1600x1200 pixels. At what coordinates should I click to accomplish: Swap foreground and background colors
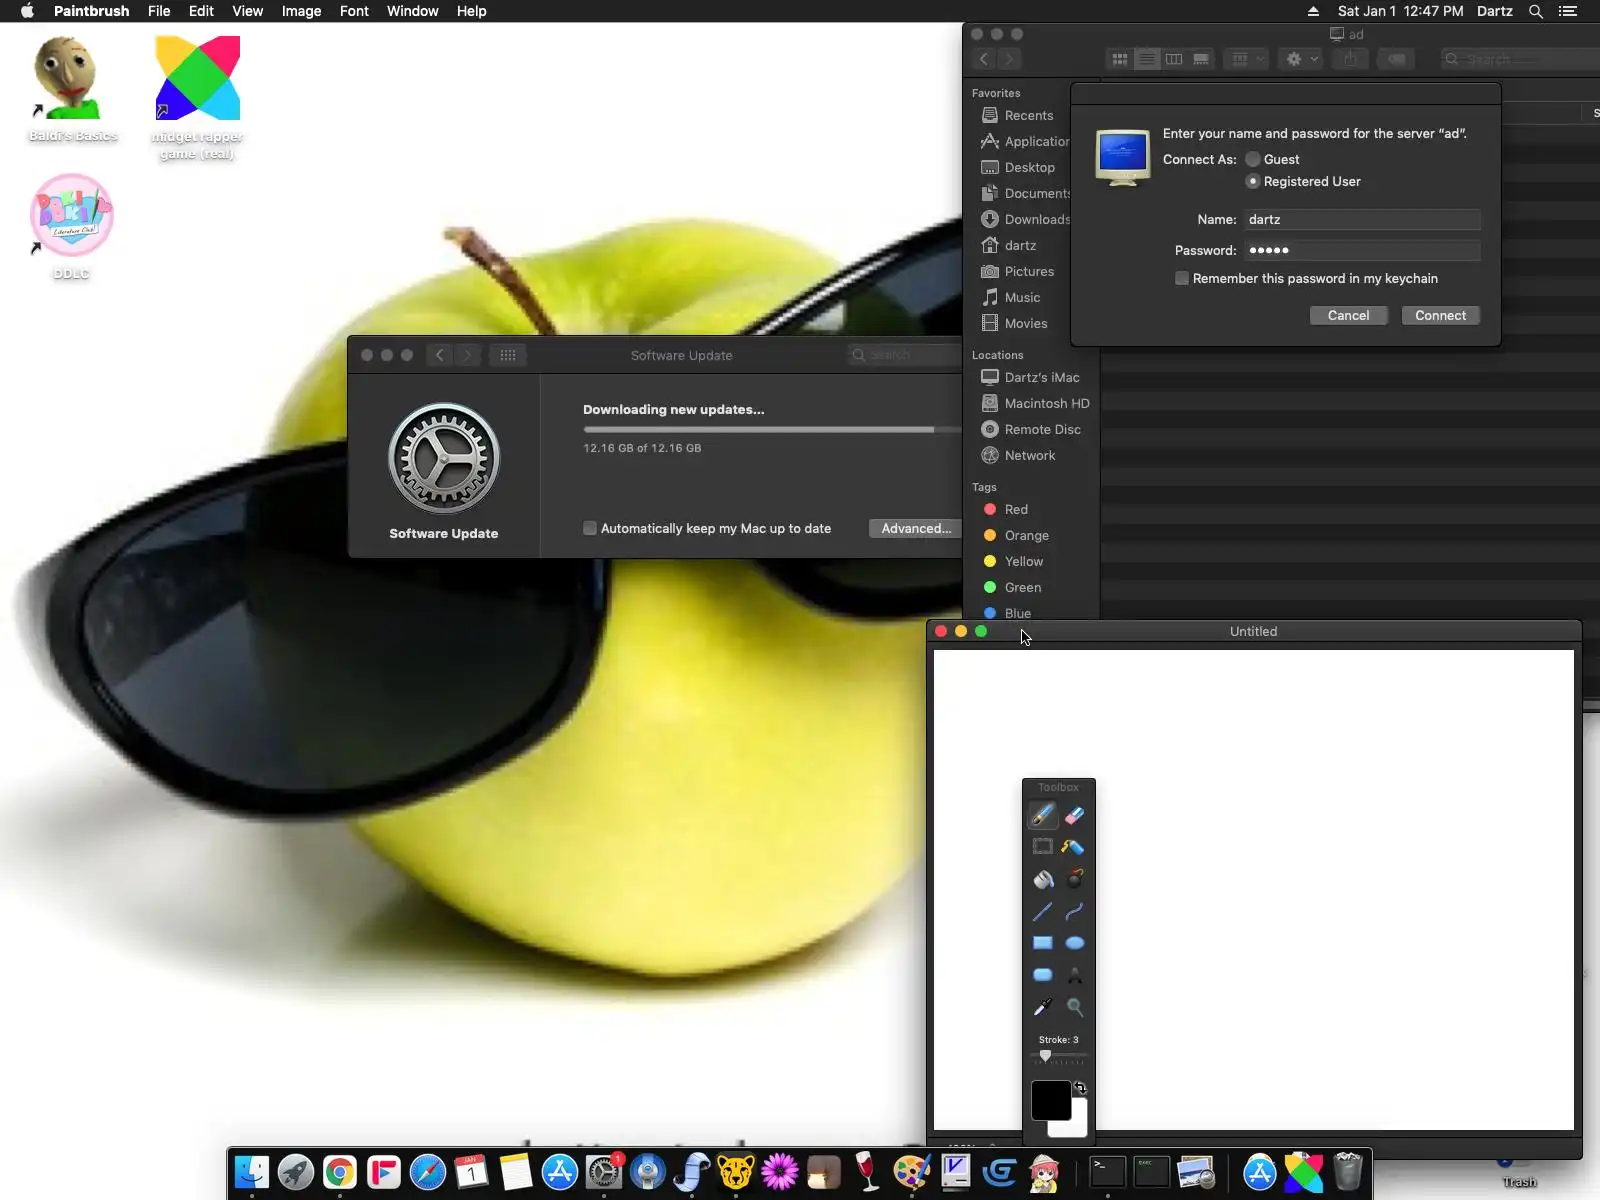1080,1088
